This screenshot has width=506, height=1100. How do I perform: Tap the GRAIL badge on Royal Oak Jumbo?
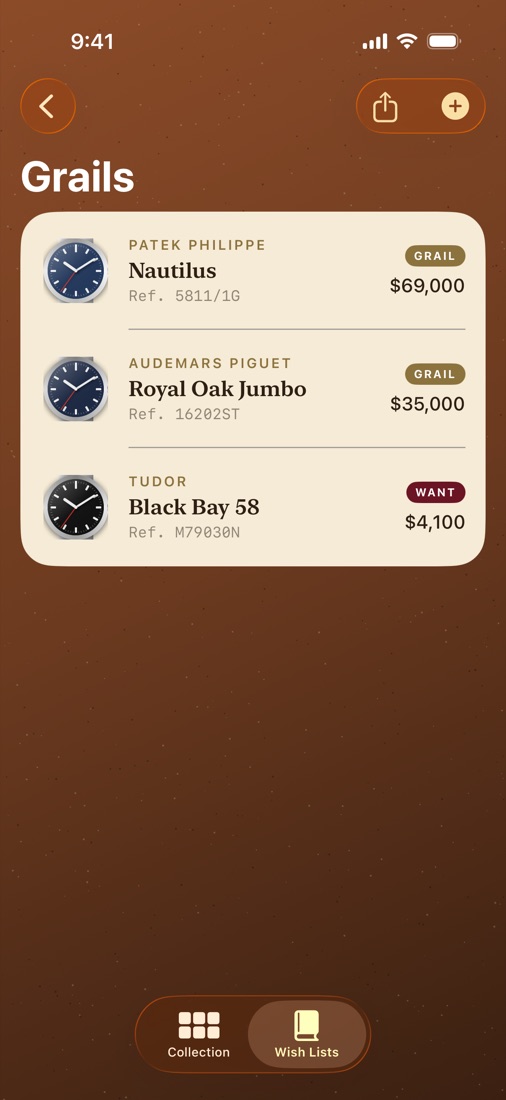point(435,374)
